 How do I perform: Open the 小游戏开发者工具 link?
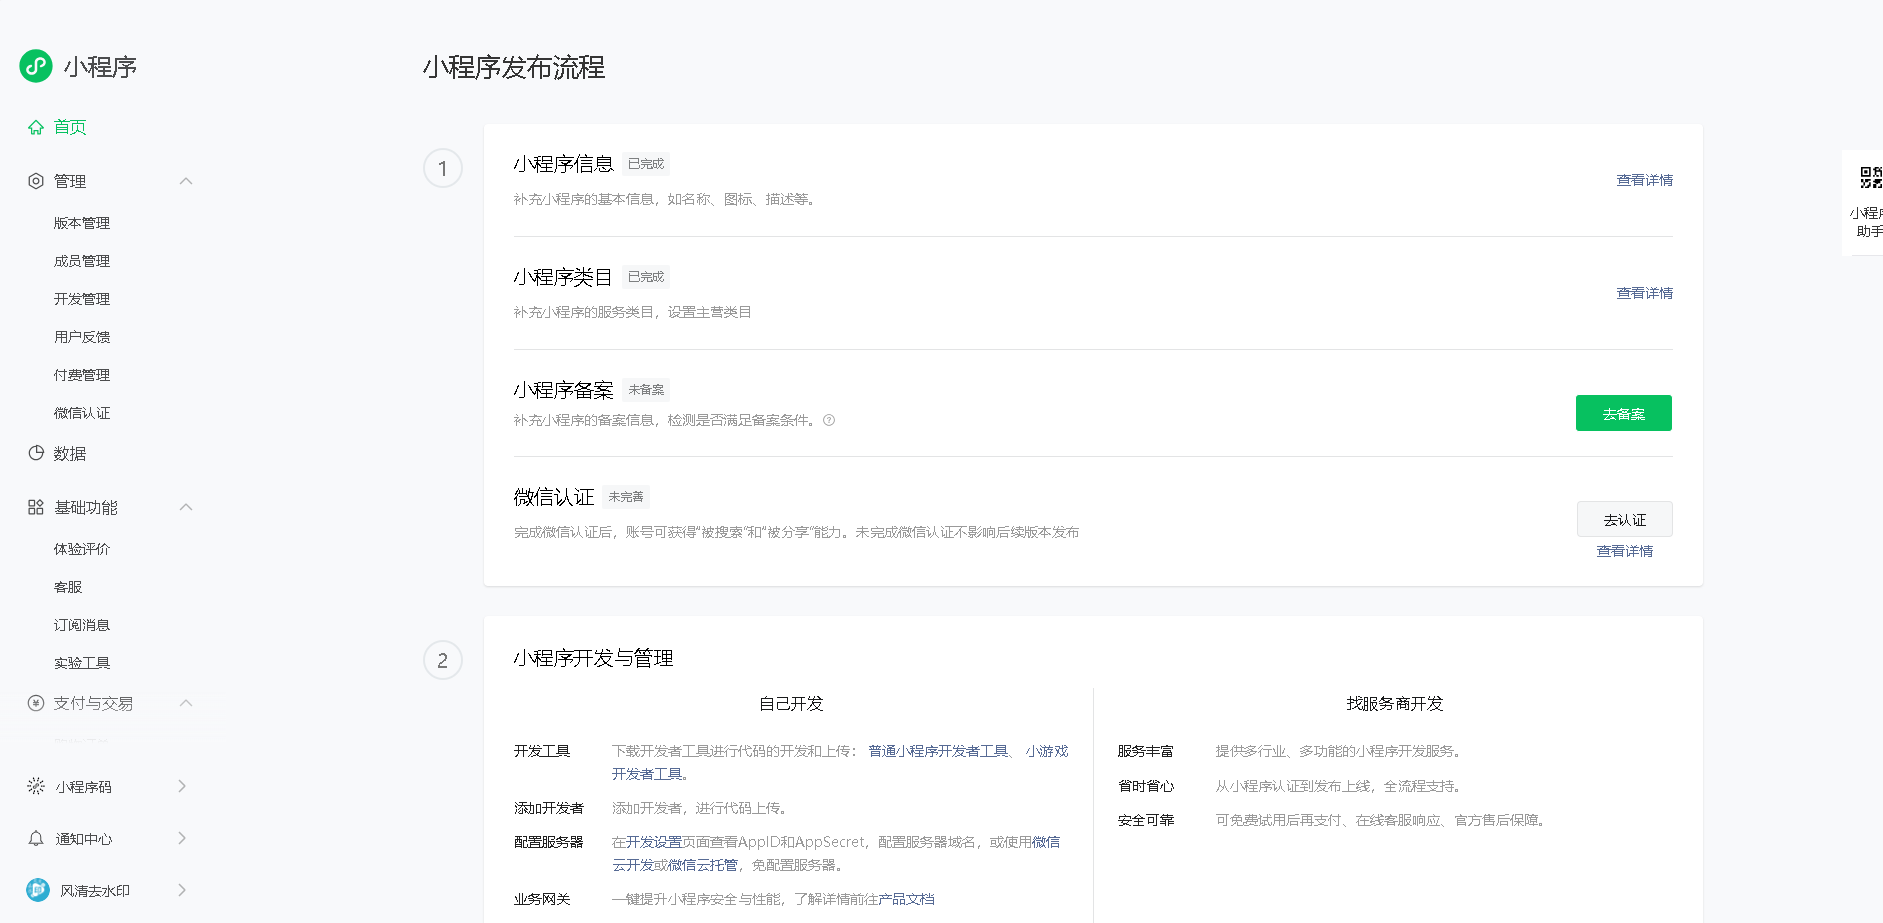pyautogui.click(x=1047, y=751)
